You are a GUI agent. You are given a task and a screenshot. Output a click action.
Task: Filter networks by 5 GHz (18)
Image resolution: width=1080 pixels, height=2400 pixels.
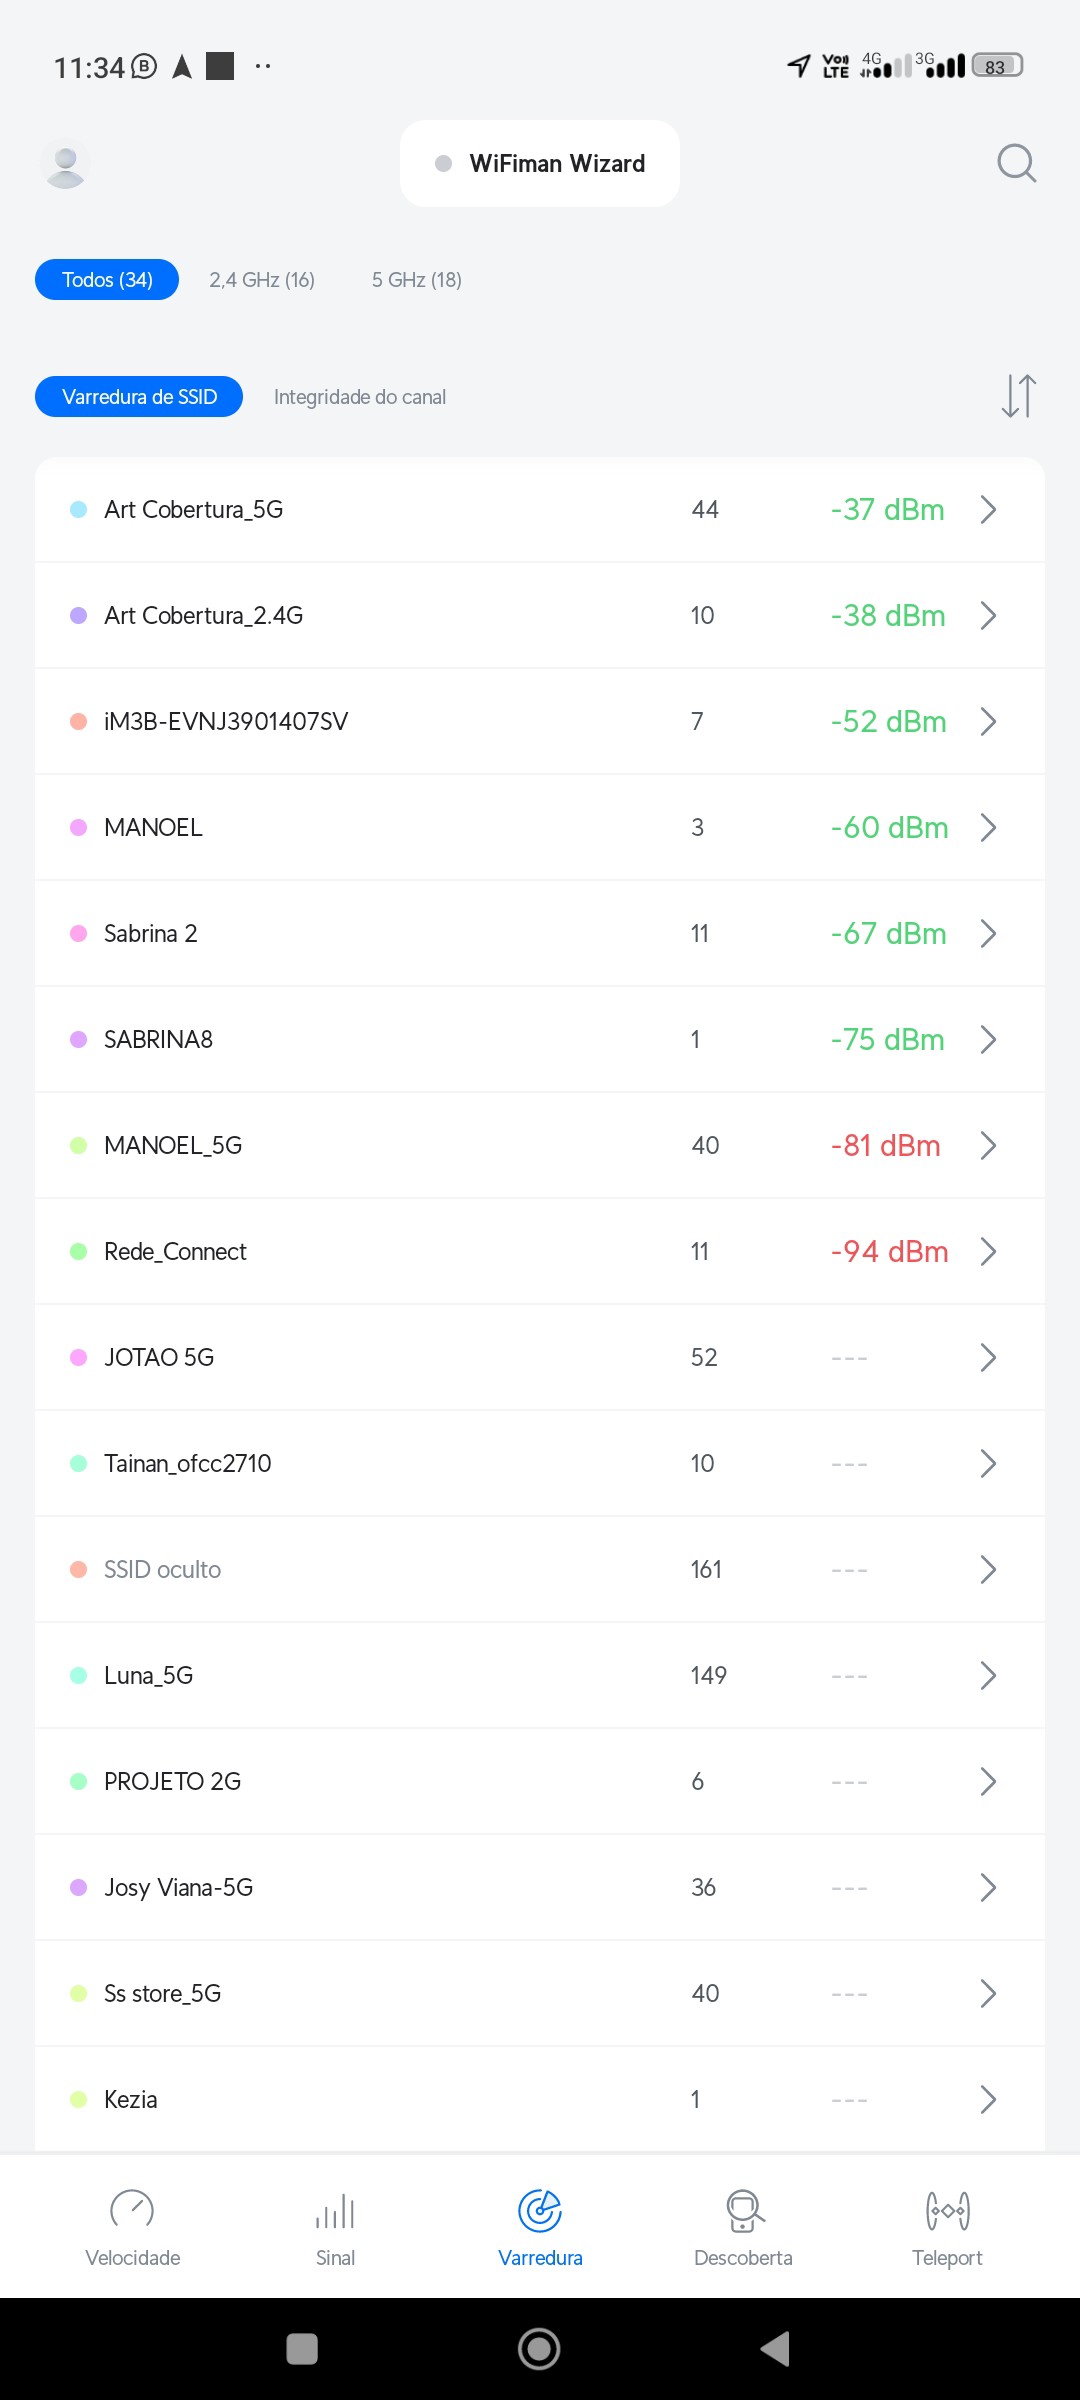[x=417, y=280]
